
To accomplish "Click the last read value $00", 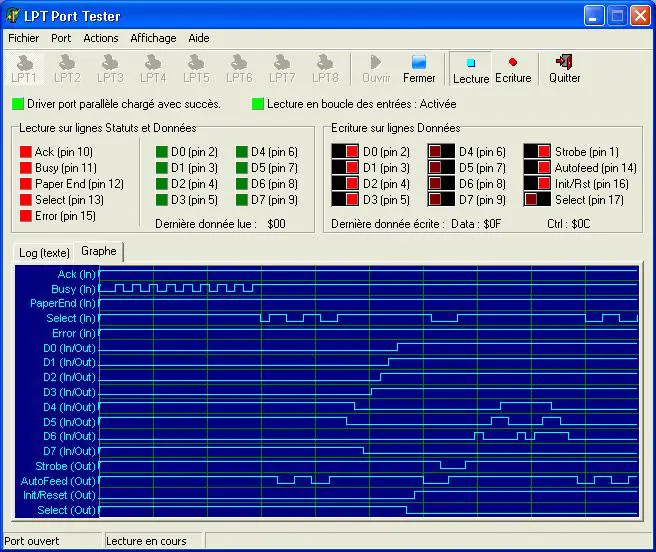I will tap(277, 224).
